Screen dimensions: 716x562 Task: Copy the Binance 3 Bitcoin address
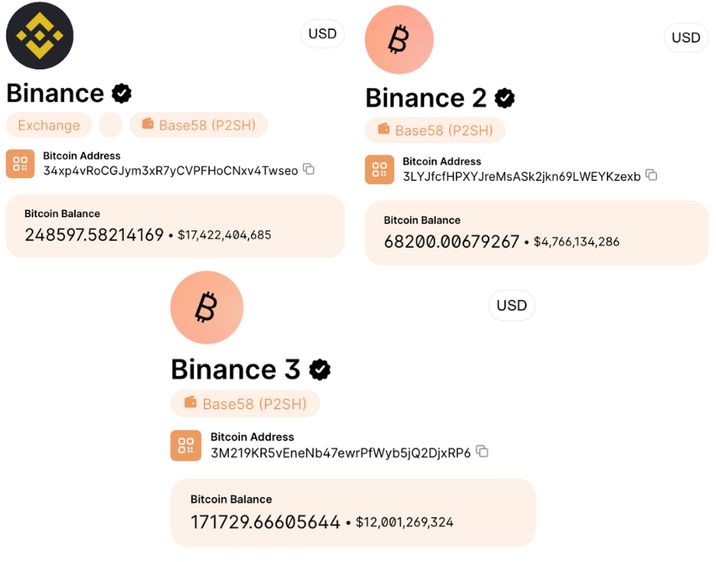click(482, 452)
